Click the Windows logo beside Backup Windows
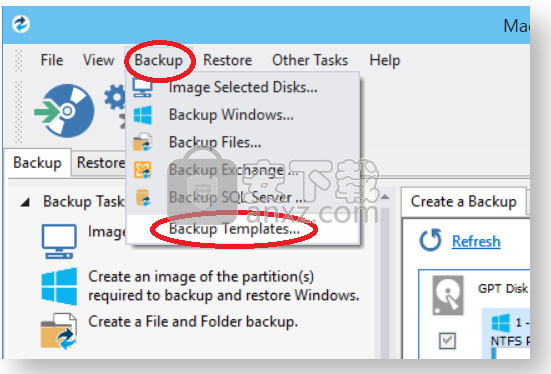Viewport: 551px width, 374px height. 143,115
